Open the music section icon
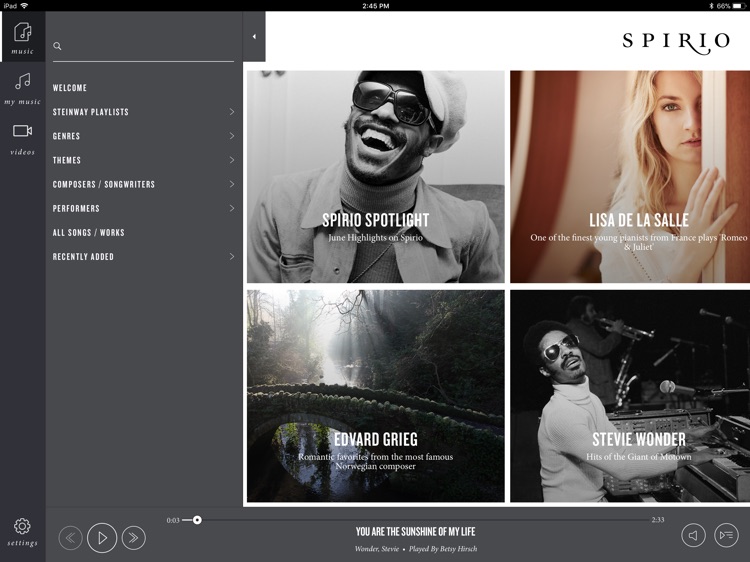 coord(22,37)
